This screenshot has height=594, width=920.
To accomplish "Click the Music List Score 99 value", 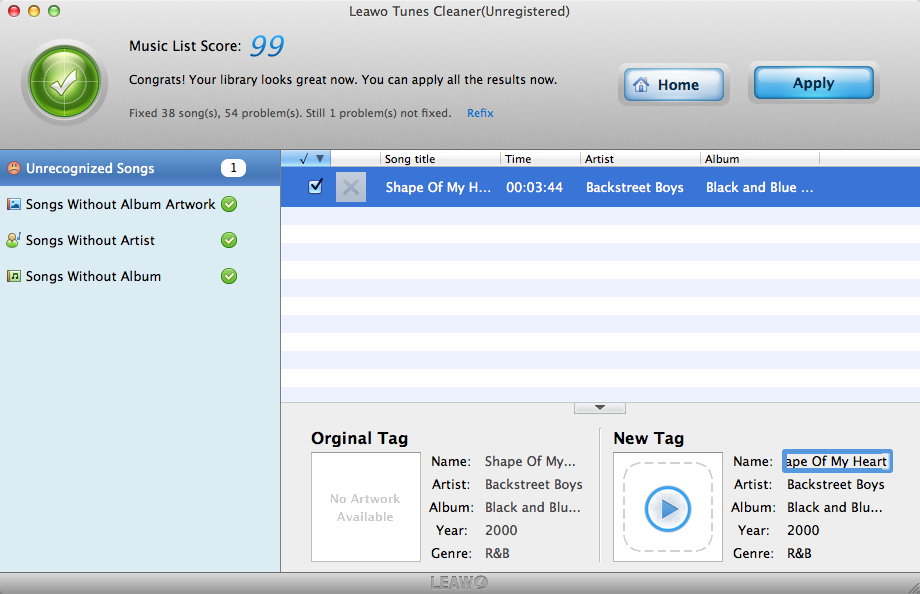I will [267, 46].
